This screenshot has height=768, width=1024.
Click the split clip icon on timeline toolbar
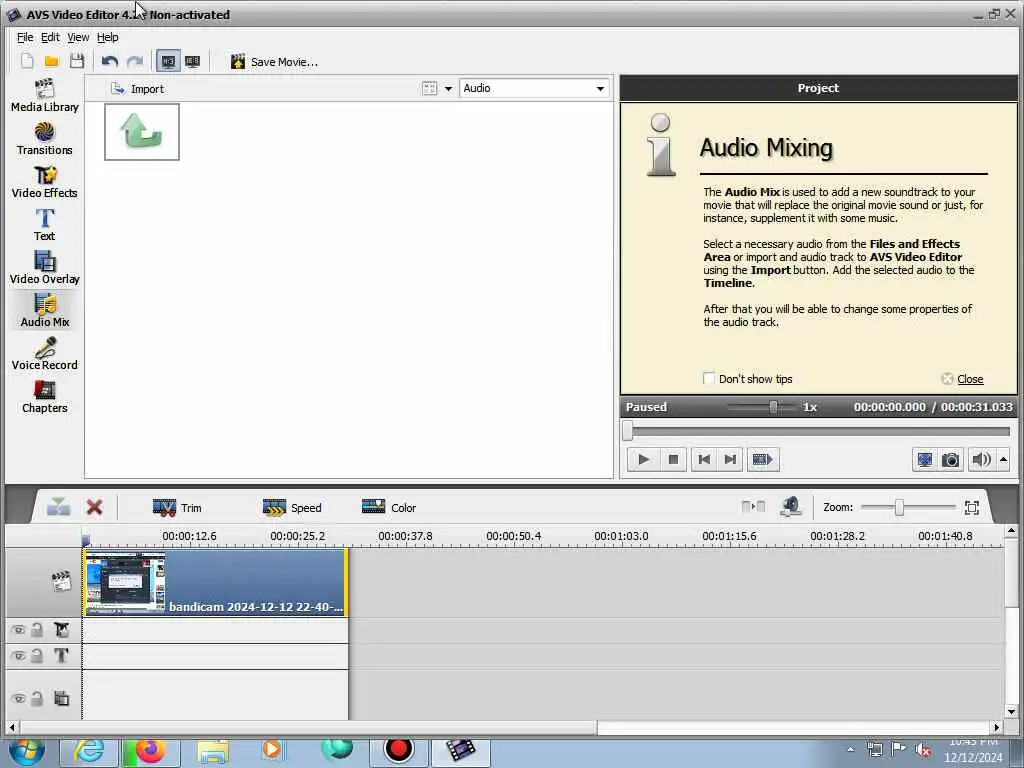pyautogui.click(x=754, y=507)
